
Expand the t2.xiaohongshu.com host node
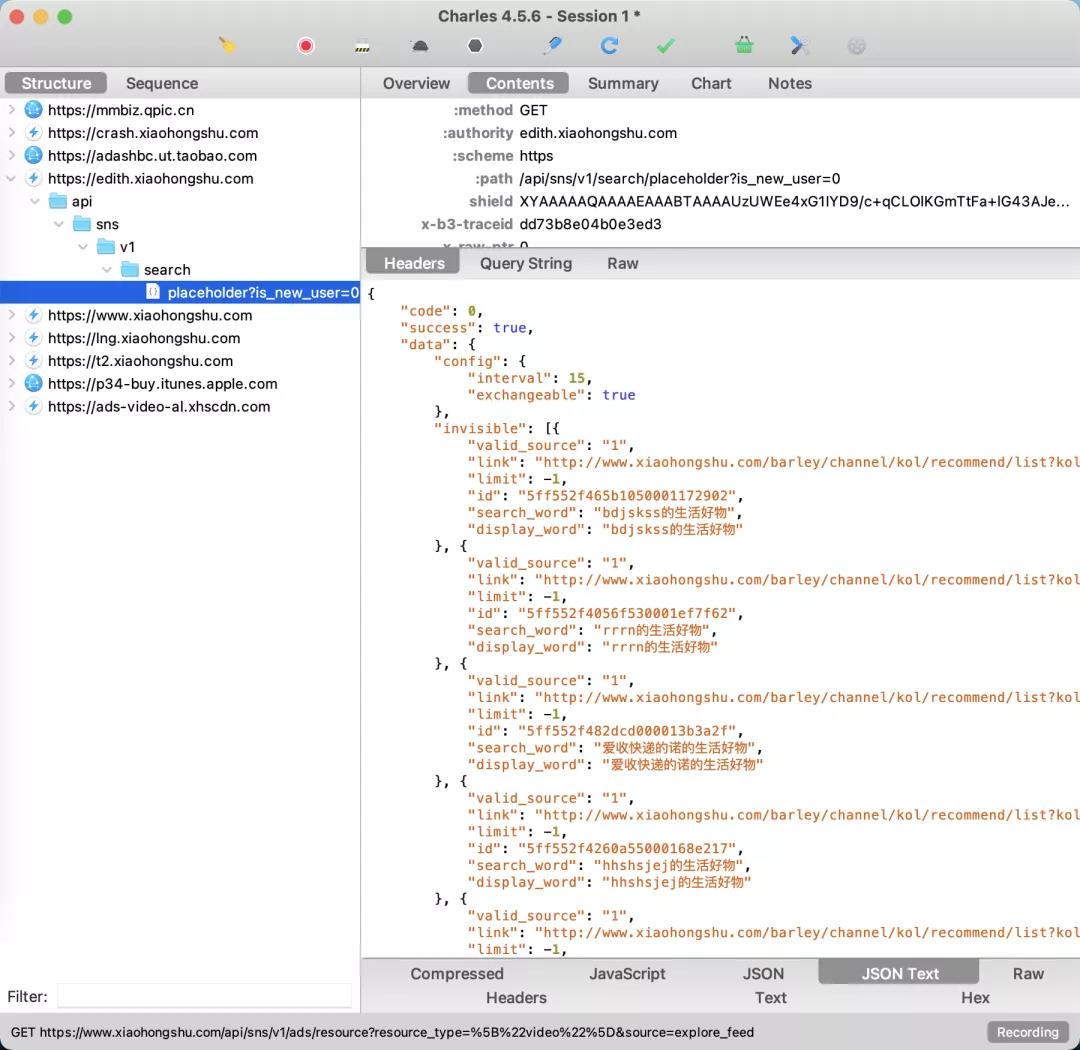(x=11, y=360)
